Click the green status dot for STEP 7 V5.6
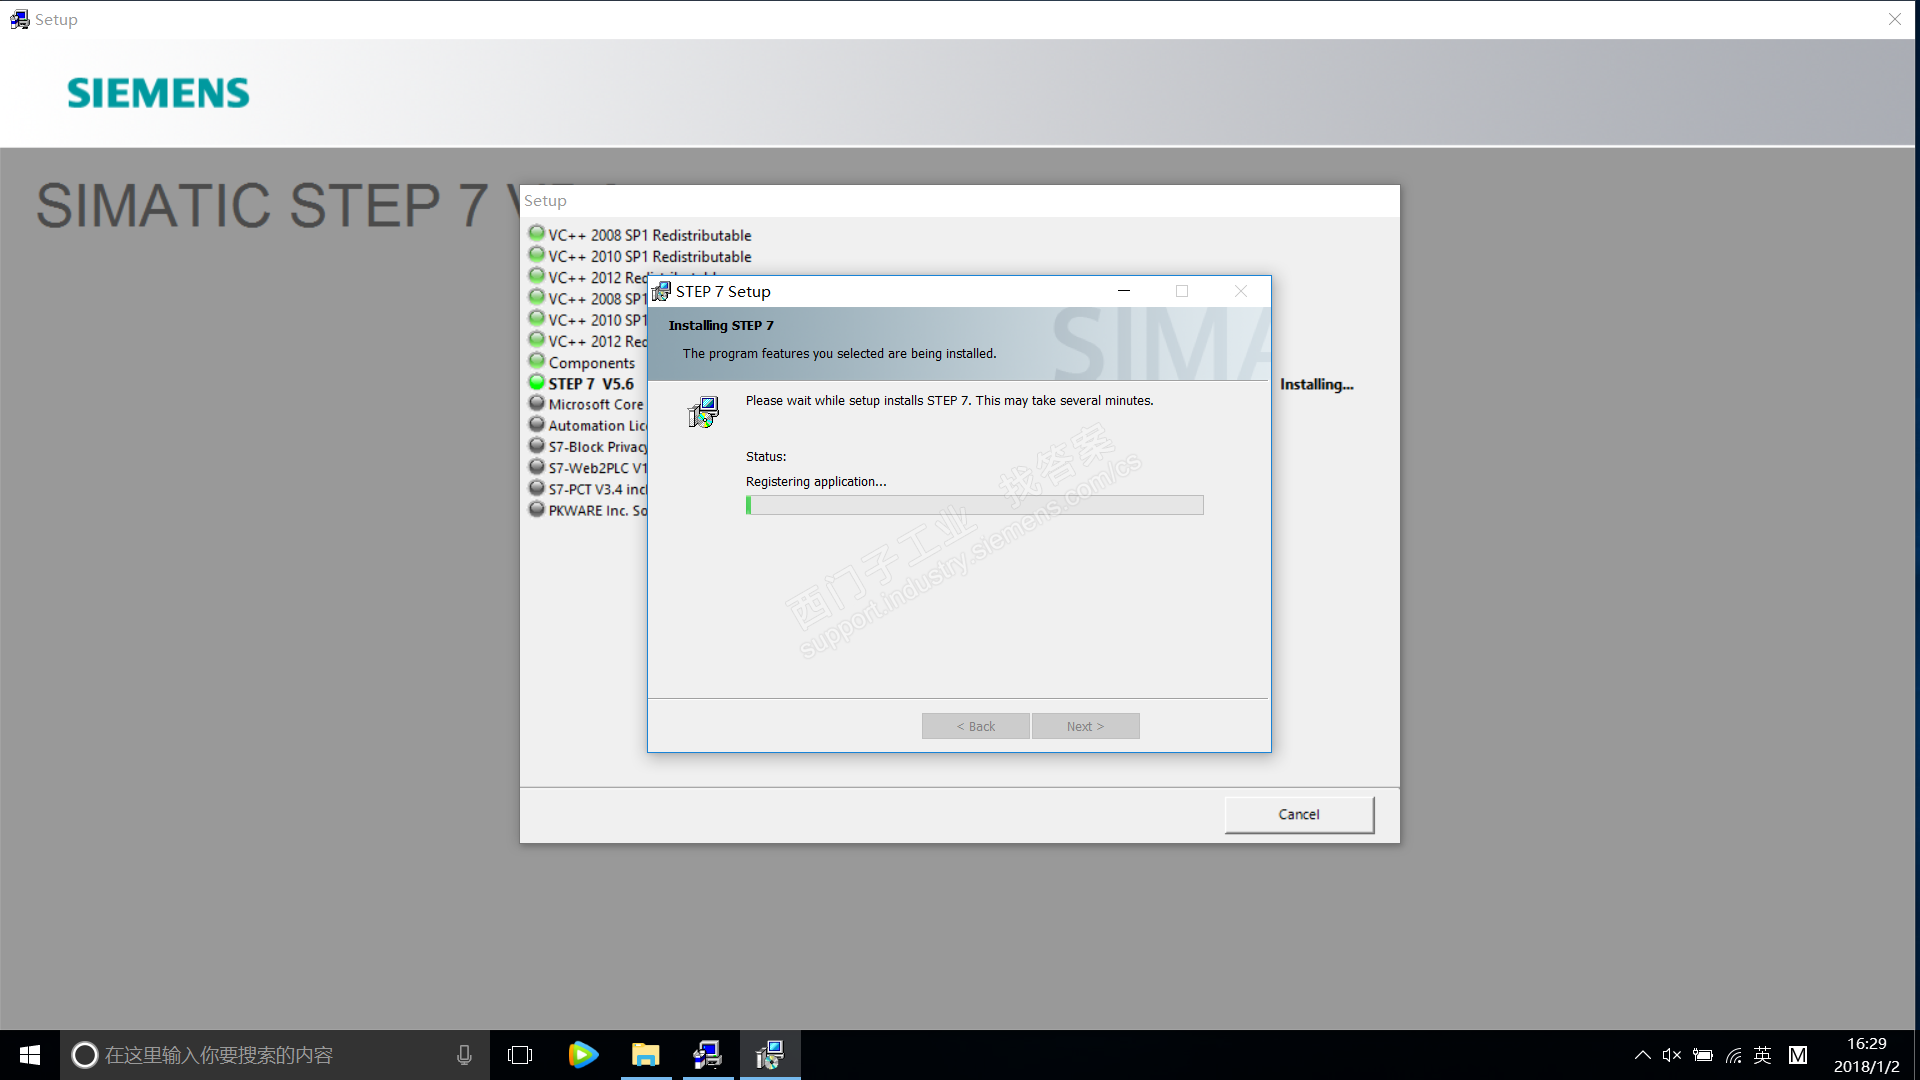 537,382
